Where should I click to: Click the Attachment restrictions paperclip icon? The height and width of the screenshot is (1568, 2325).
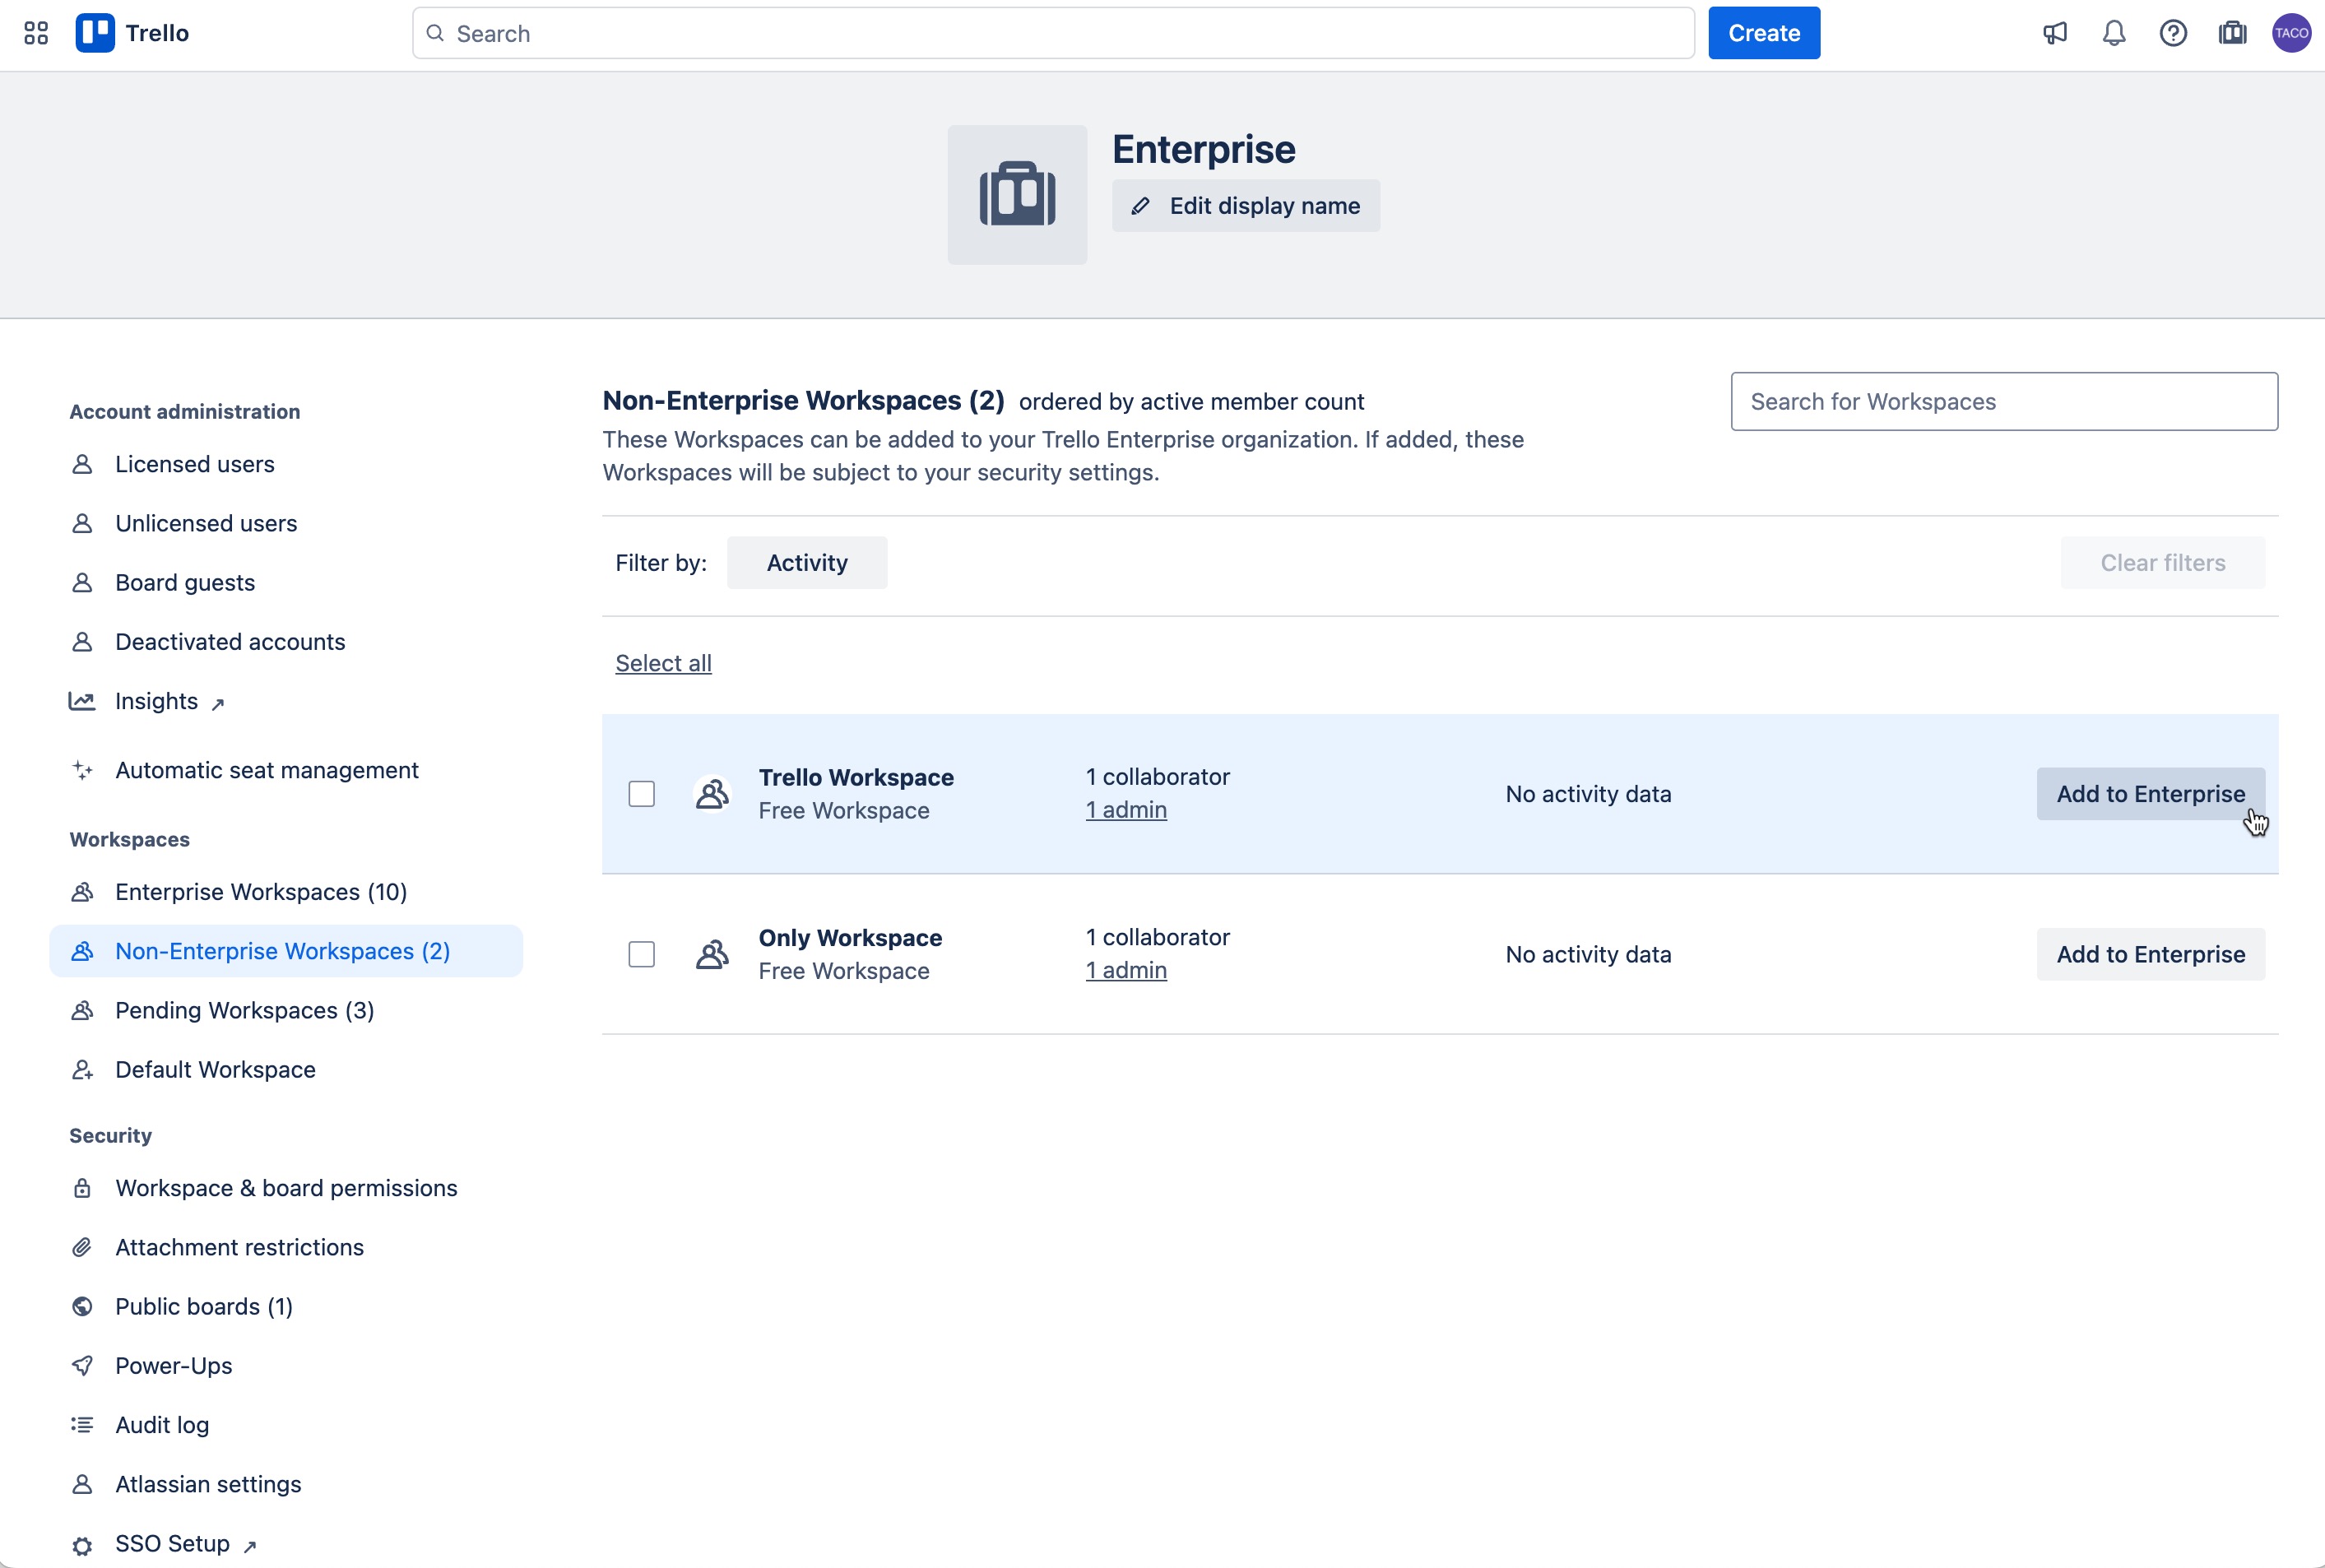[83, 1247]
